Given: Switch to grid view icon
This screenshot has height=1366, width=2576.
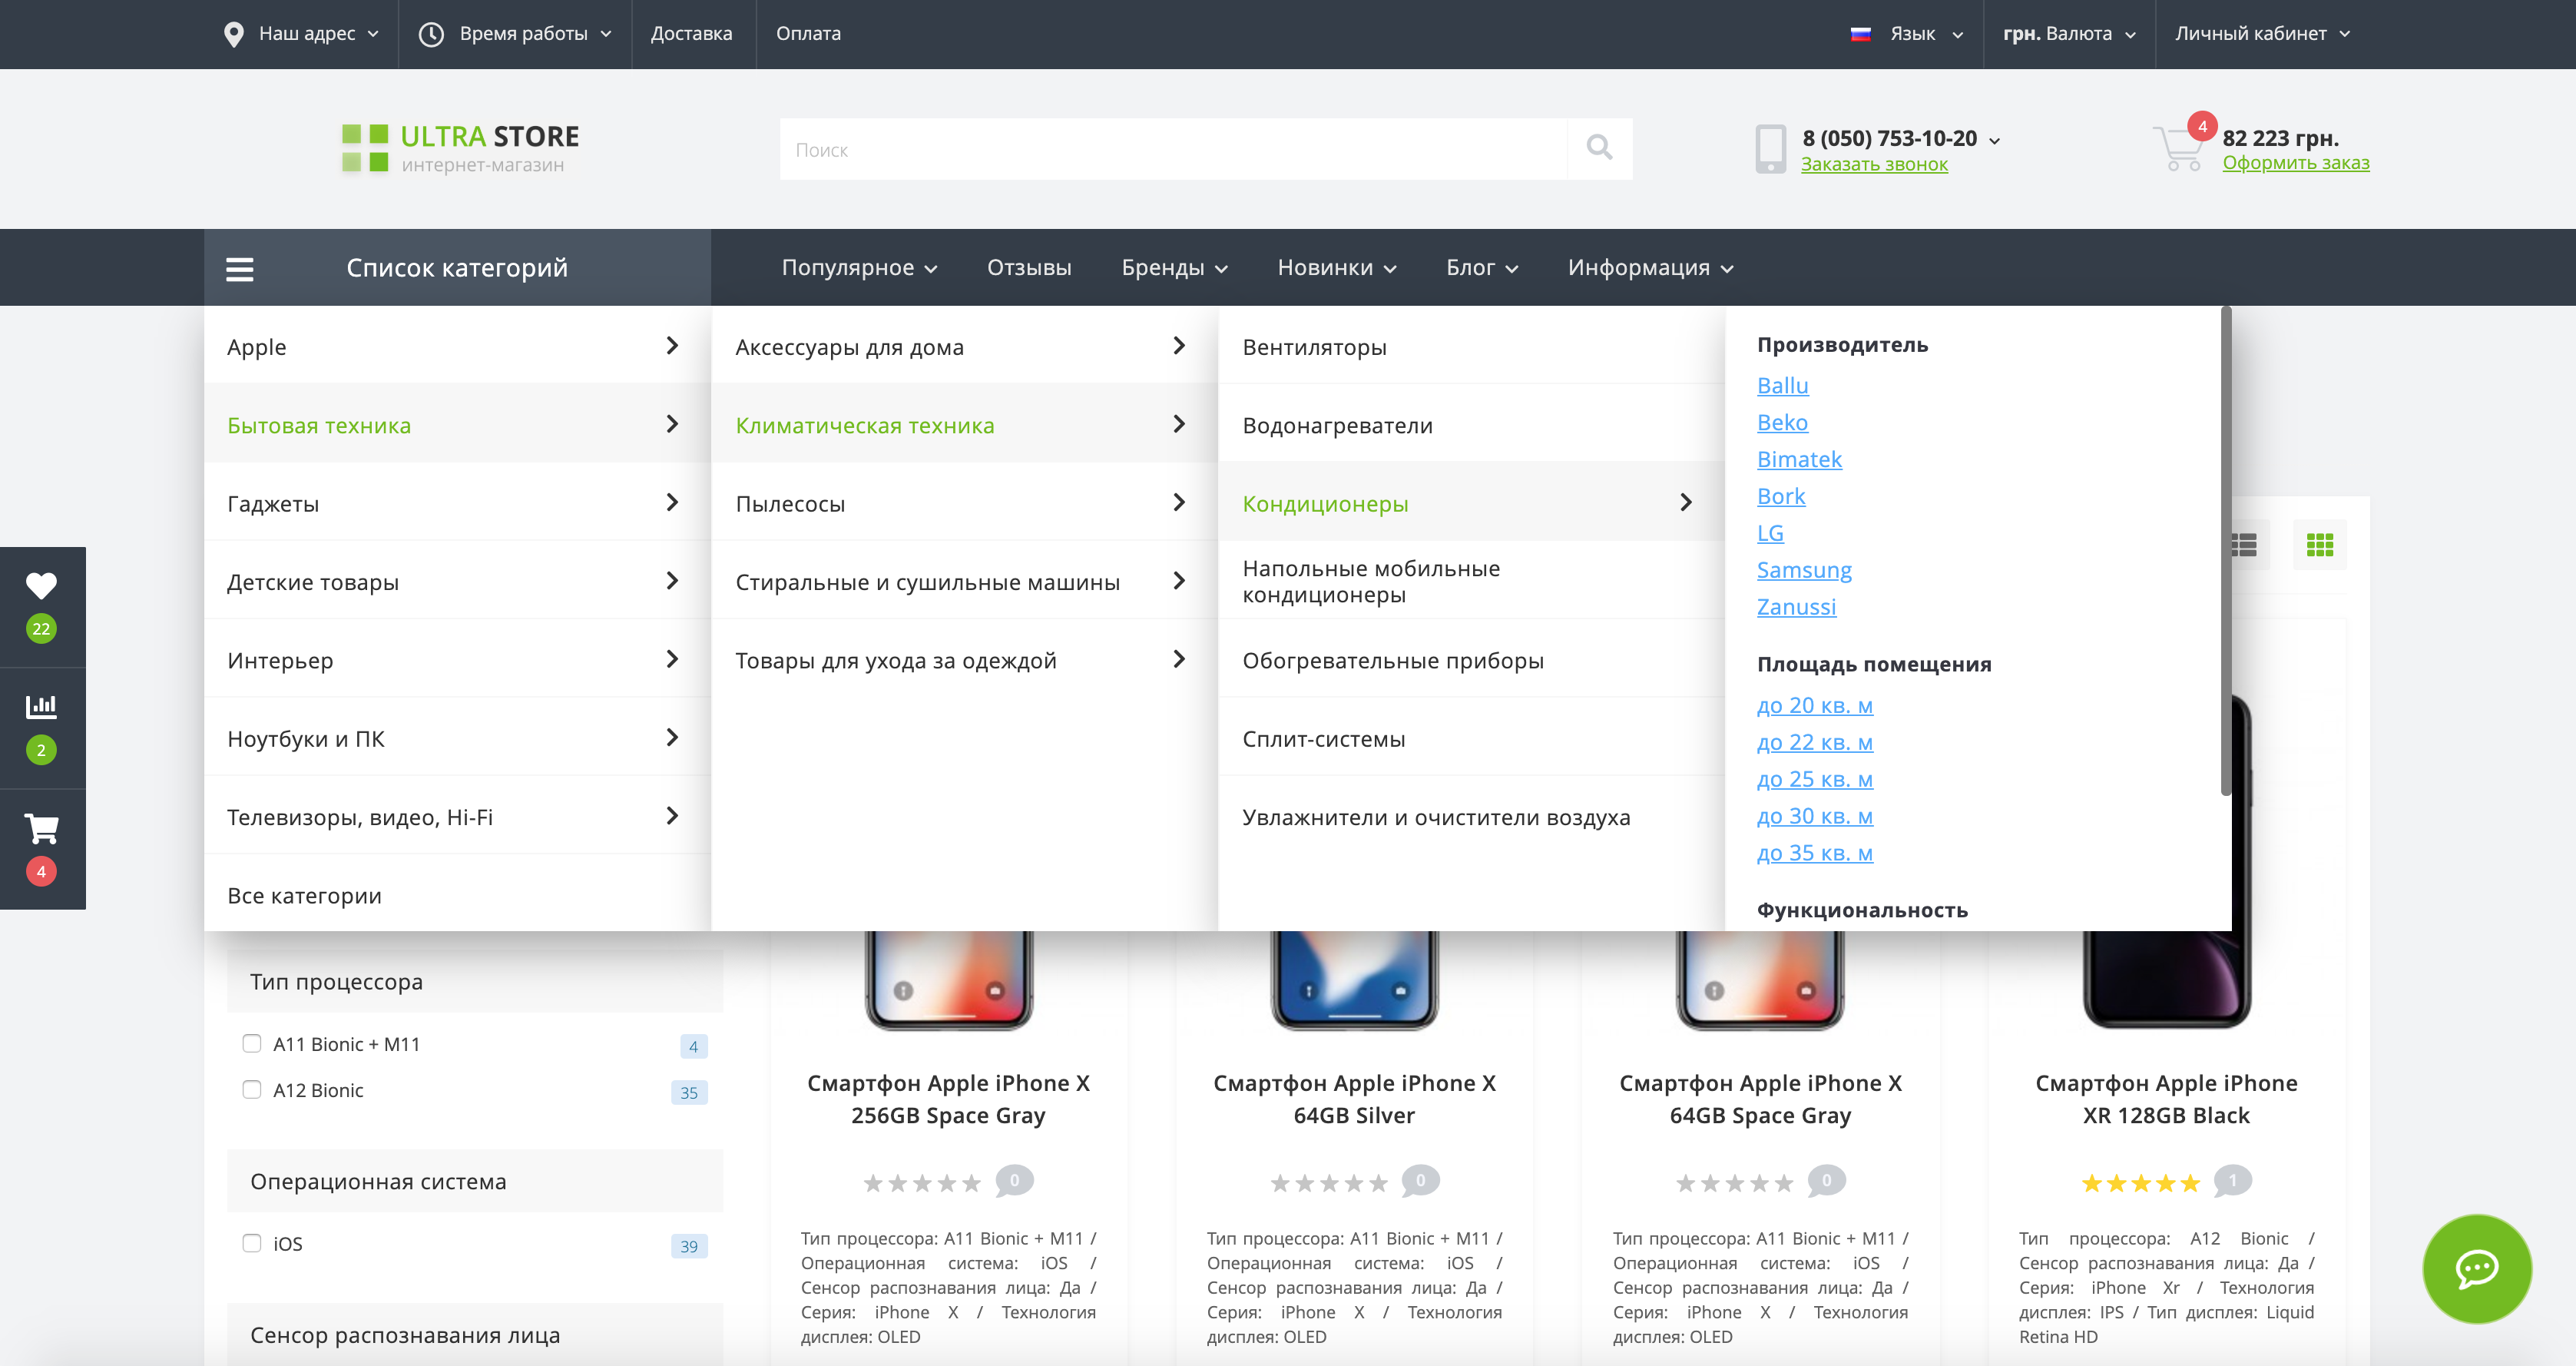Looking at the screenshot, I should click(x=2319, y=544).
